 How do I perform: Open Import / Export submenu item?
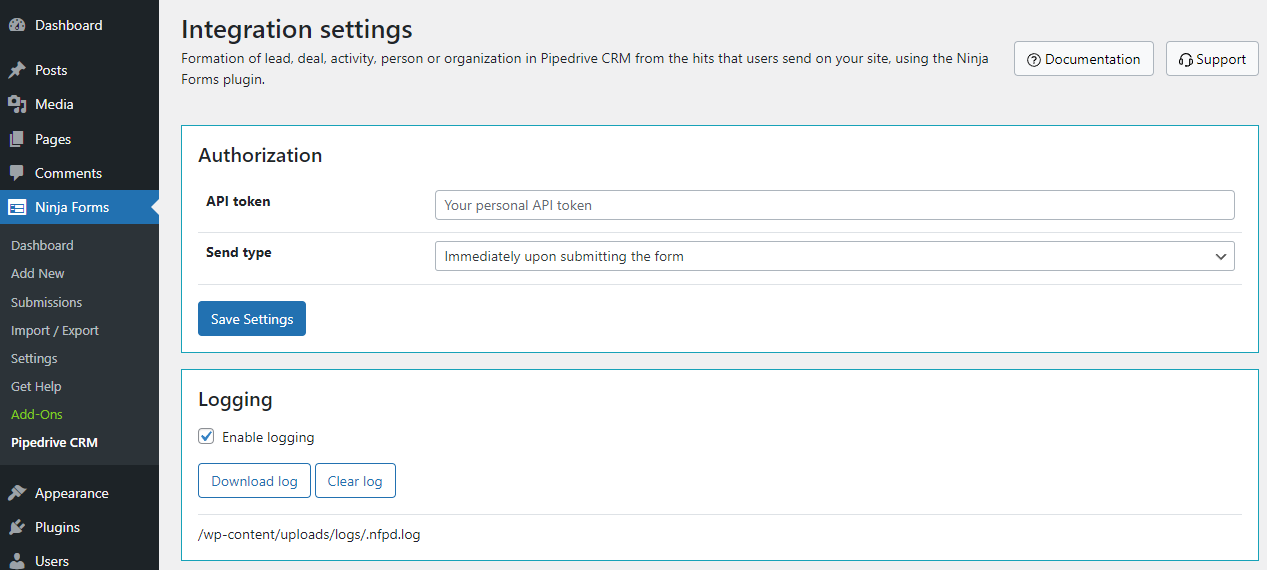(55, 330)
